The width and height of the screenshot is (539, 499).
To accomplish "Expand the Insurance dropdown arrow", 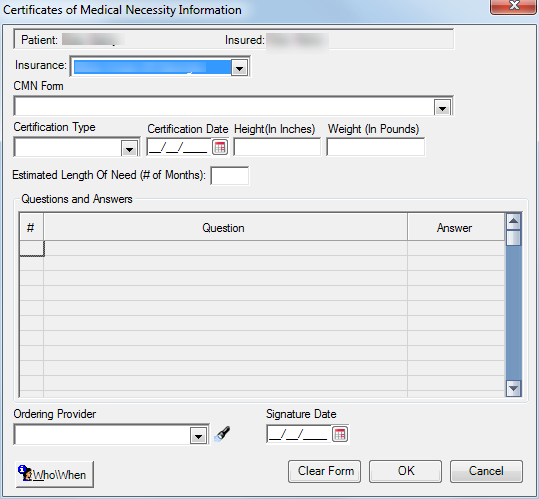I will pyautogui.click(x=239, y=68).
